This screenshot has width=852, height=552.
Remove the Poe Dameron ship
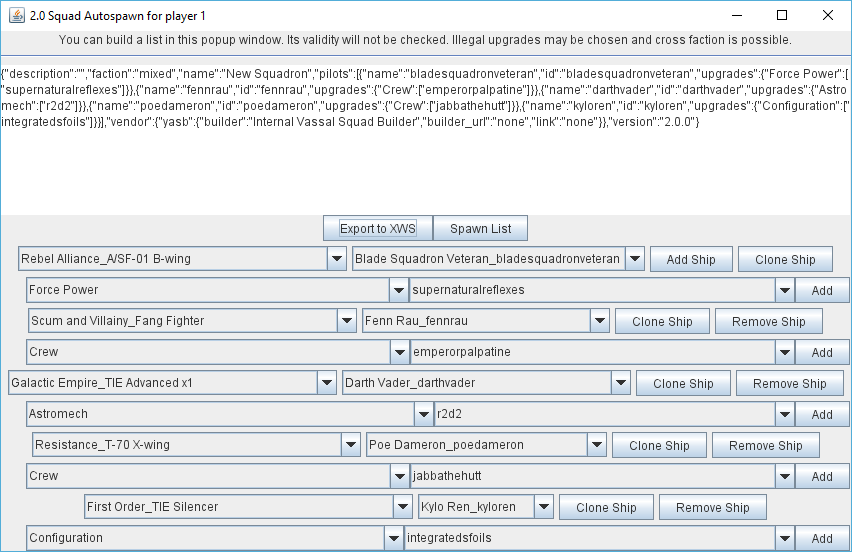click(x=766, y=445)
